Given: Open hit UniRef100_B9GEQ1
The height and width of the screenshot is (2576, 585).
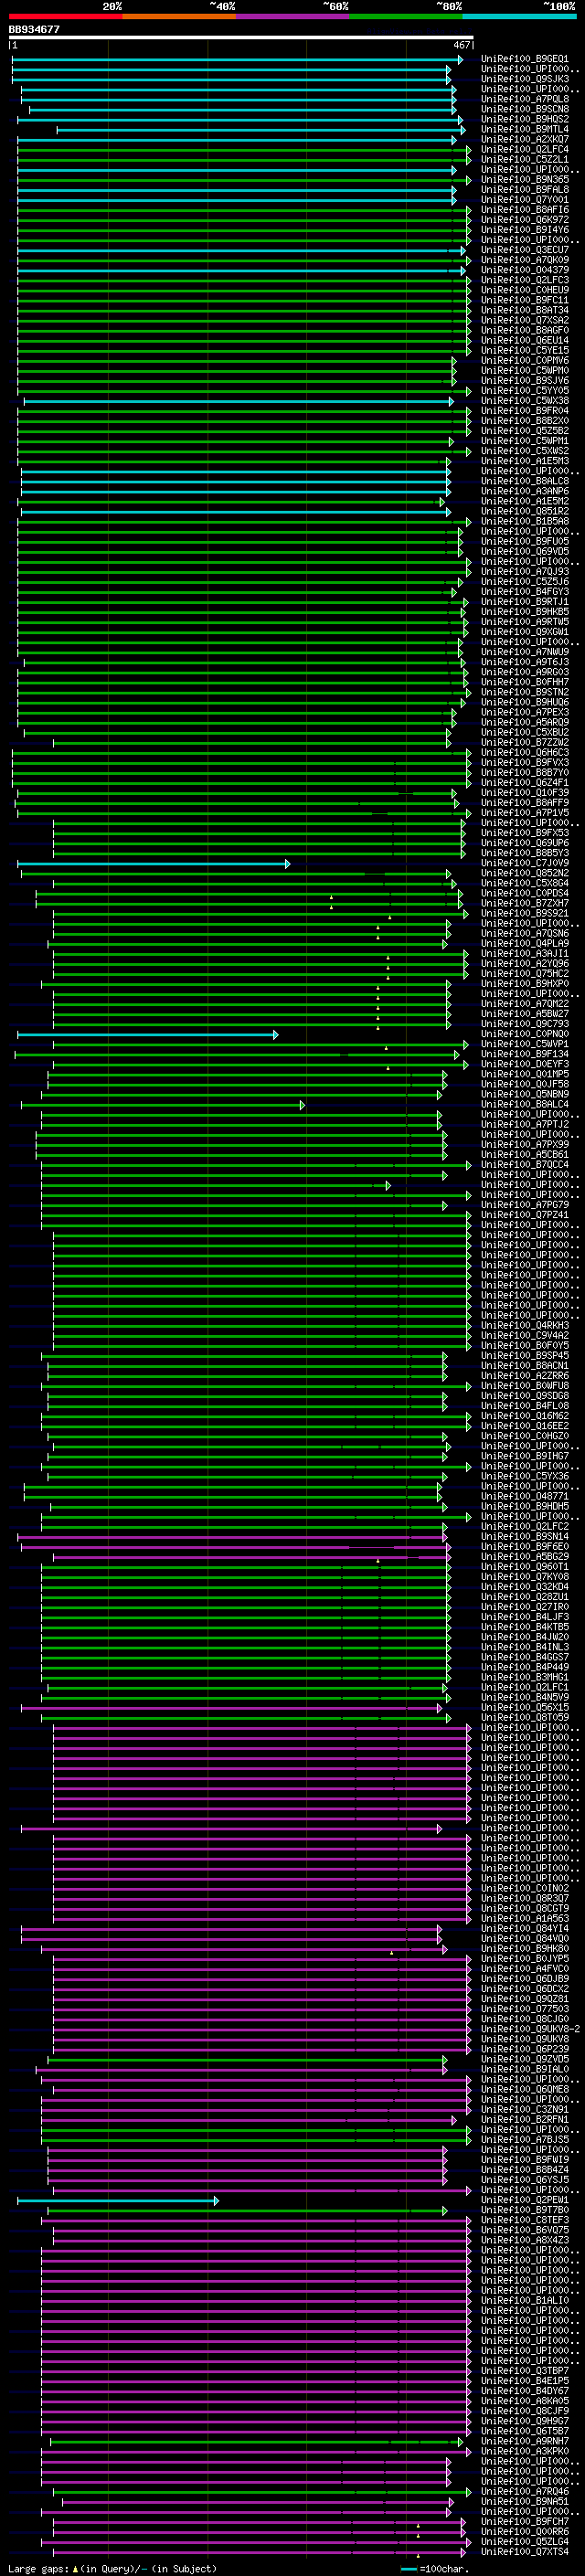Looking at the screenshot, I should tap(525, 59).
